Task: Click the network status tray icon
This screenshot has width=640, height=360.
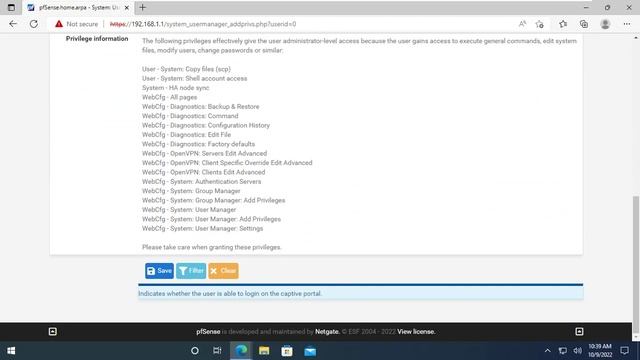Action: click(562, 351)
